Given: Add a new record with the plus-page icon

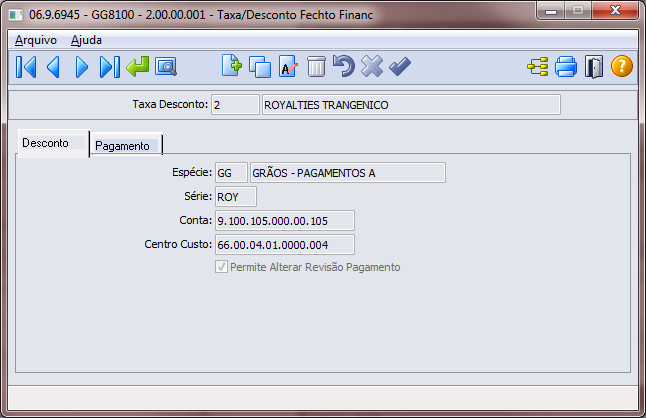Looking at the screenshot, I should pos(232,66).
